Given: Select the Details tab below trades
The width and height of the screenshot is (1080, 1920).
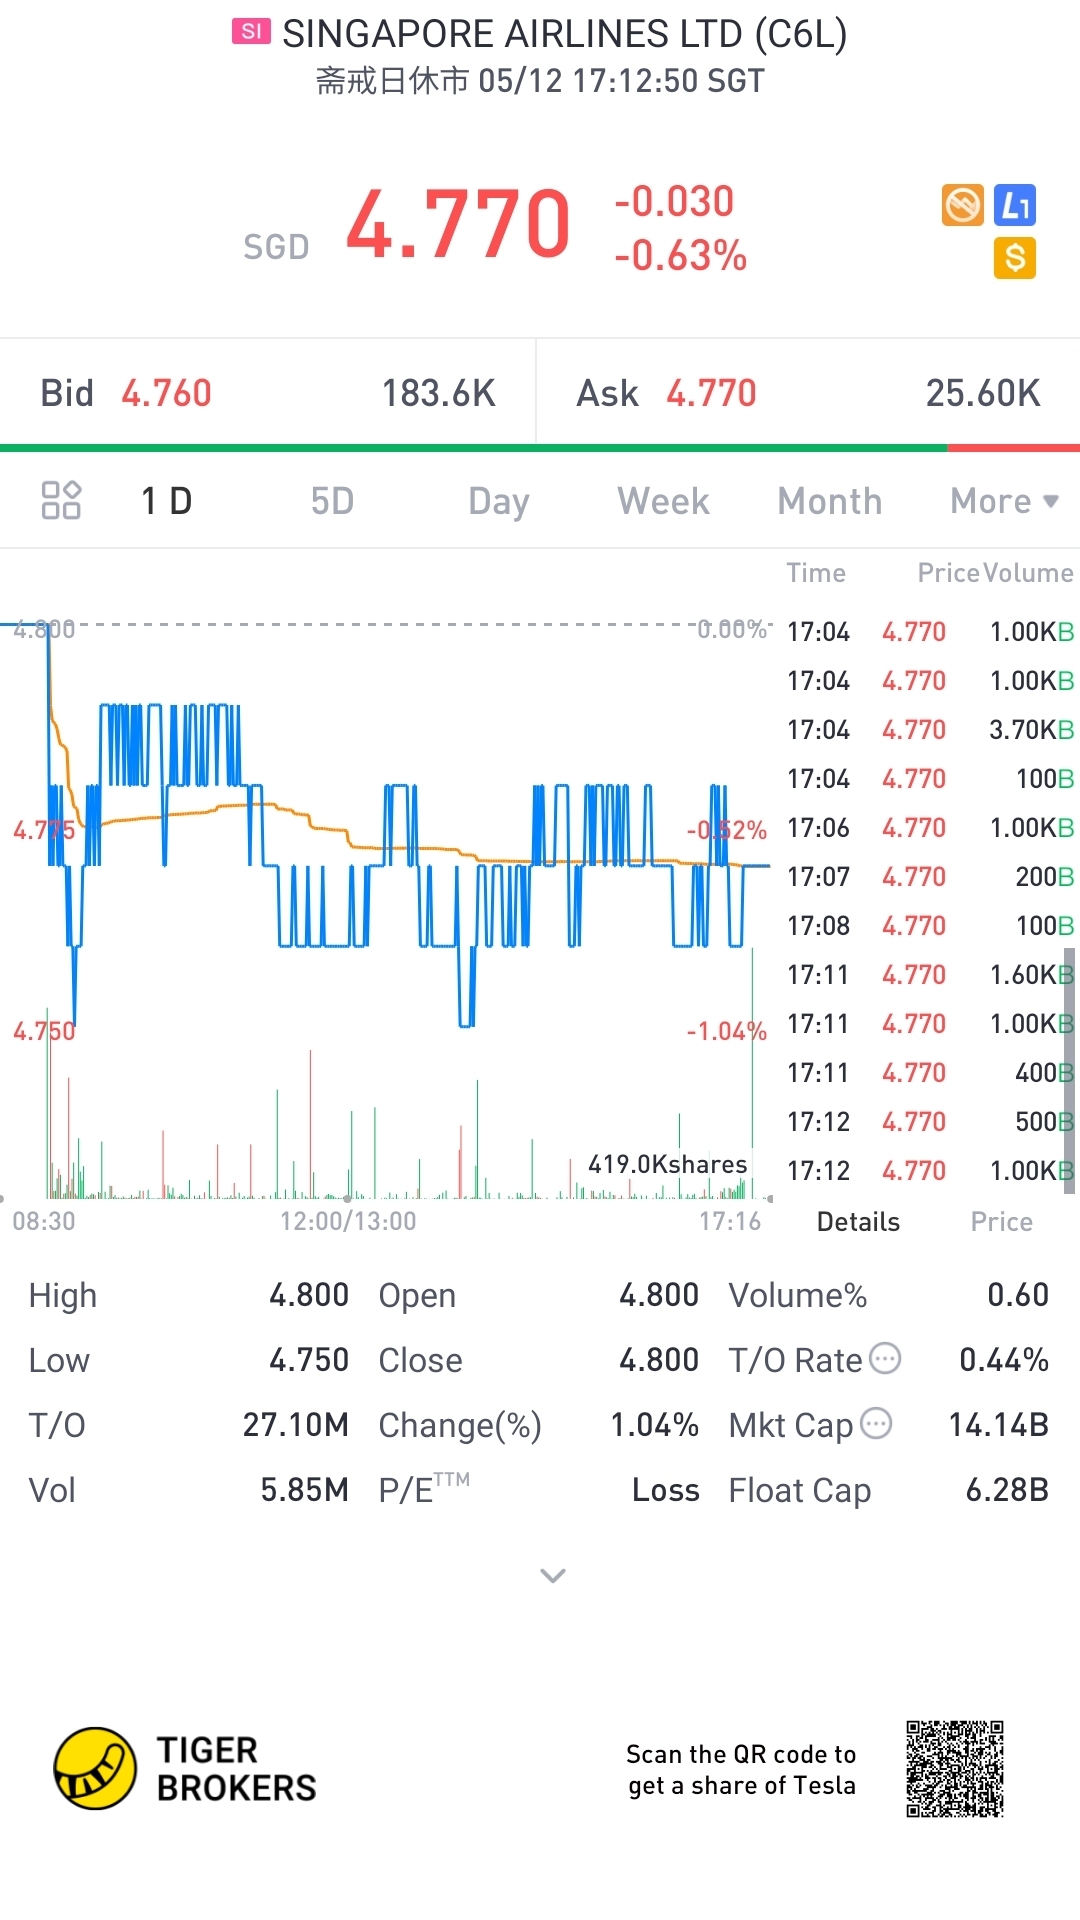Looking at the screenshot, I should pos(858,1222).
